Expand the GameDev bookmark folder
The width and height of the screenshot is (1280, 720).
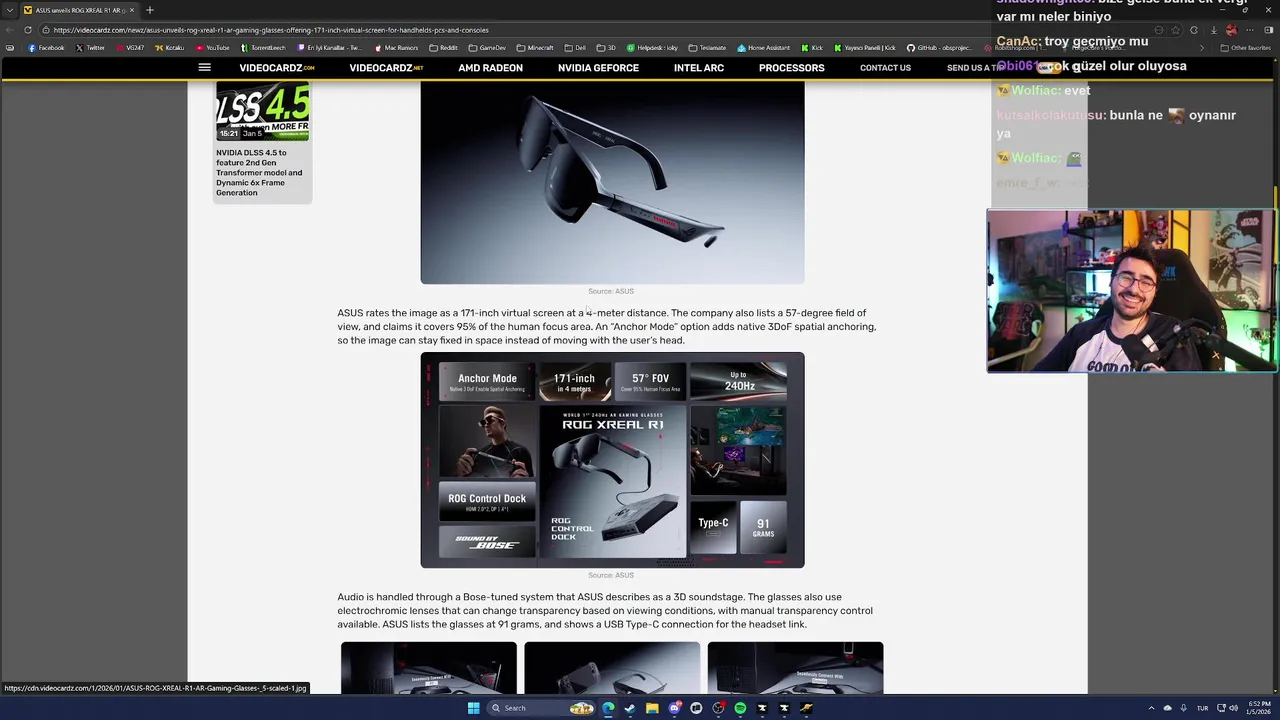click(x=487, y=48)
